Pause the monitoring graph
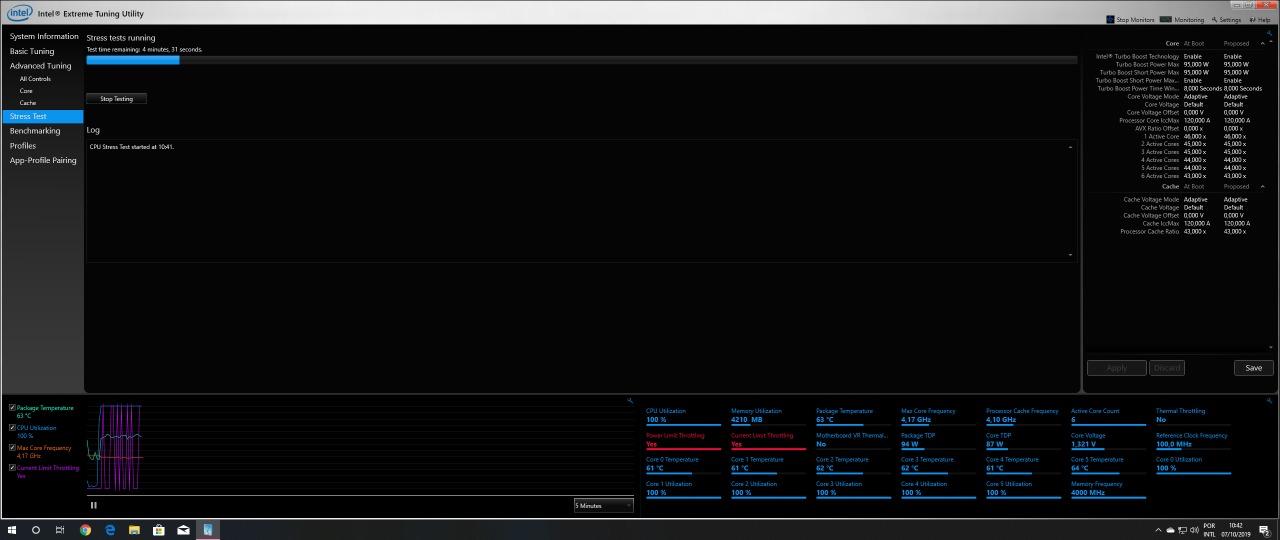 [x=94, y=505]
